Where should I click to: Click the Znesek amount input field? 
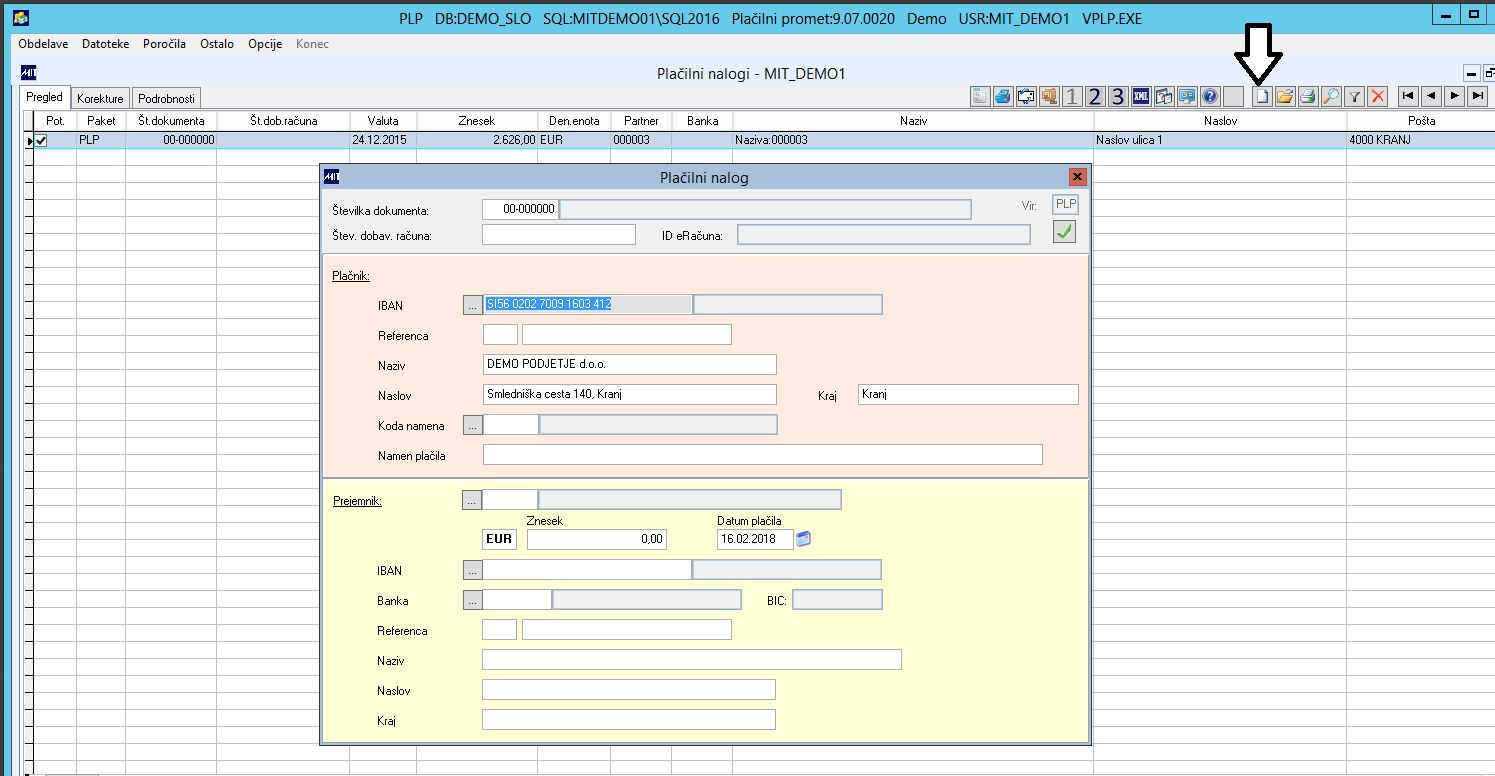click(596, 540)
